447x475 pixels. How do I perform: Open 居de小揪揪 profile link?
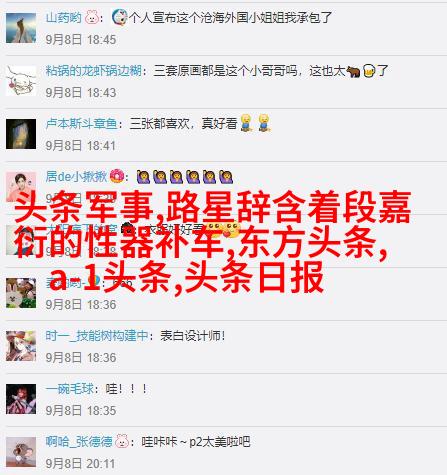pos(76,176)
